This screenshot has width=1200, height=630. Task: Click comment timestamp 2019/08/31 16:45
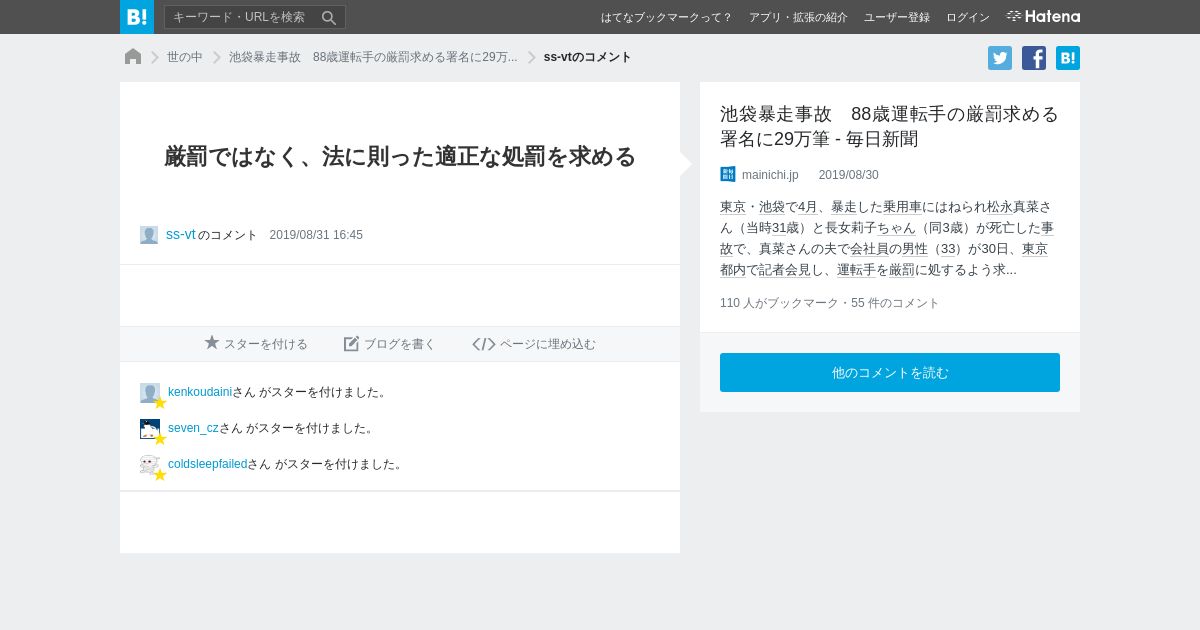316,235
